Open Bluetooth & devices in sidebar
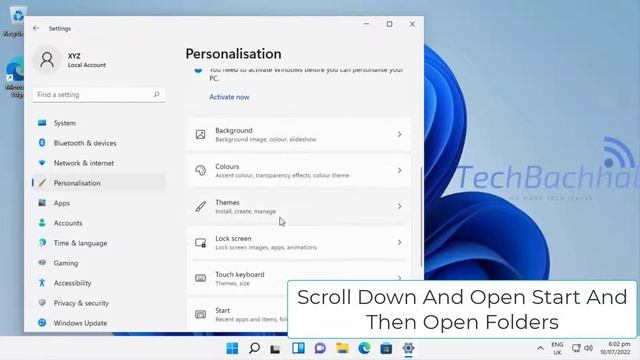Viewport: 640px width, 360px height. tap(99, 143)
